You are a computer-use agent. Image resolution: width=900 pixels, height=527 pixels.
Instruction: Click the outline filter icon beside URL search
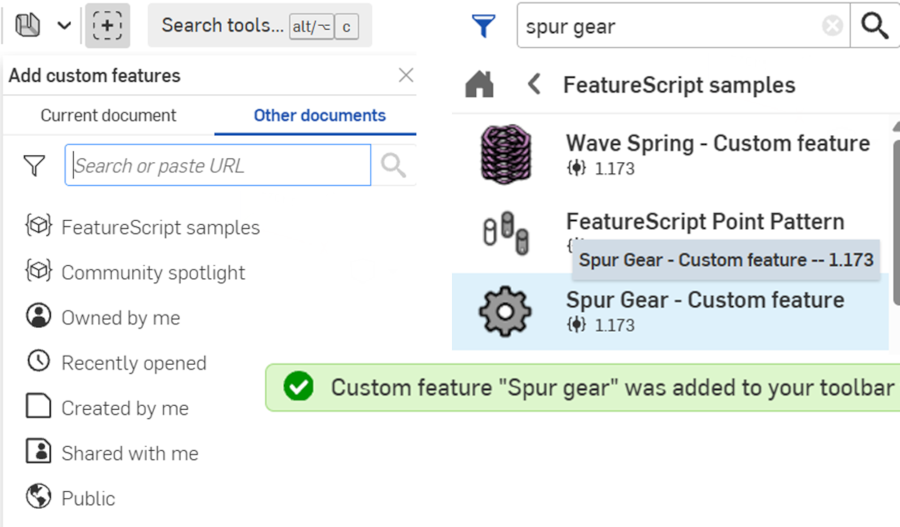coord(35,166)
